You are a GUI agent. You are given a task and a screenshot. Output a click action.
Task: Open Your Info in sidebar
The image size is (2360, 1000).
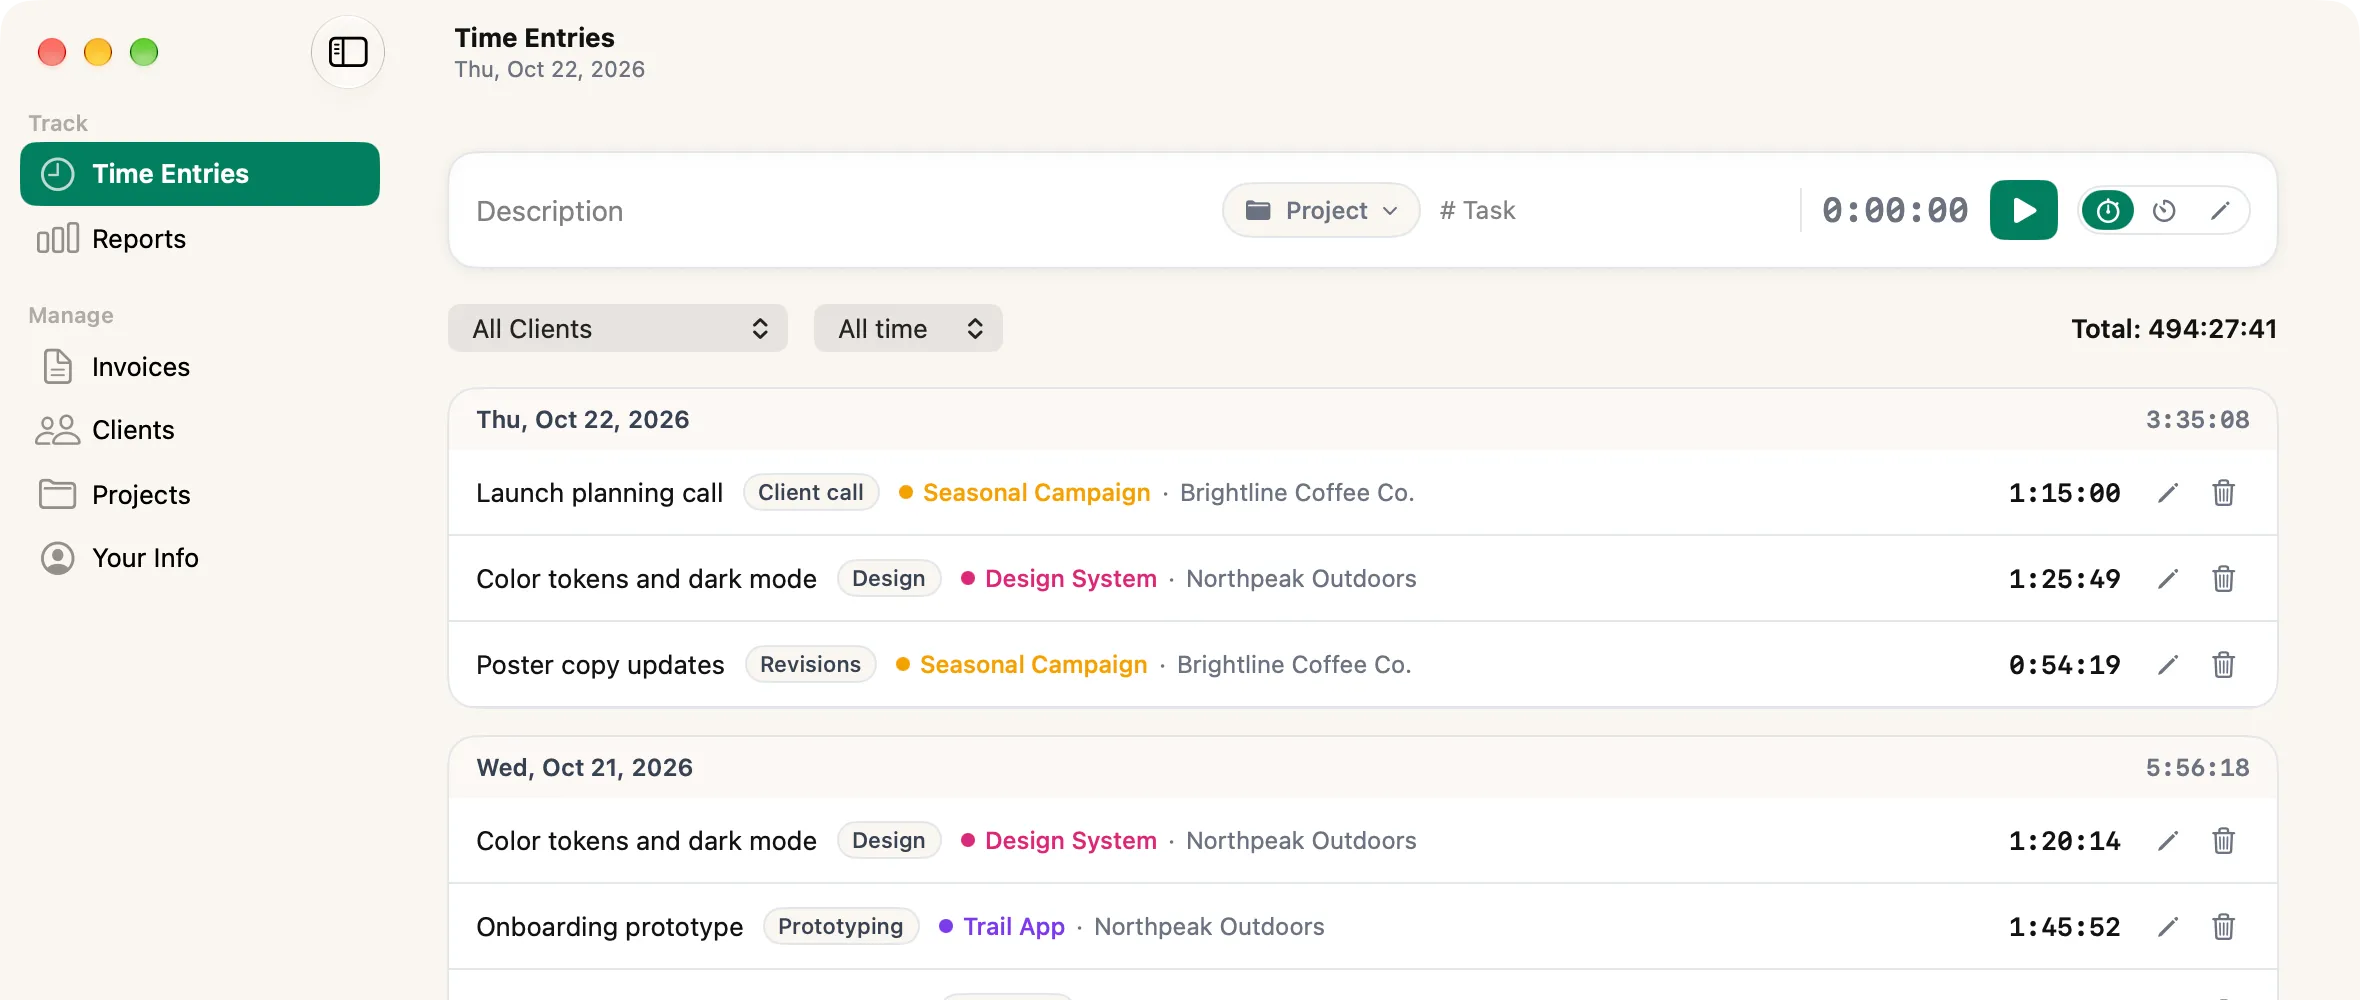click(x=200, y=558)
